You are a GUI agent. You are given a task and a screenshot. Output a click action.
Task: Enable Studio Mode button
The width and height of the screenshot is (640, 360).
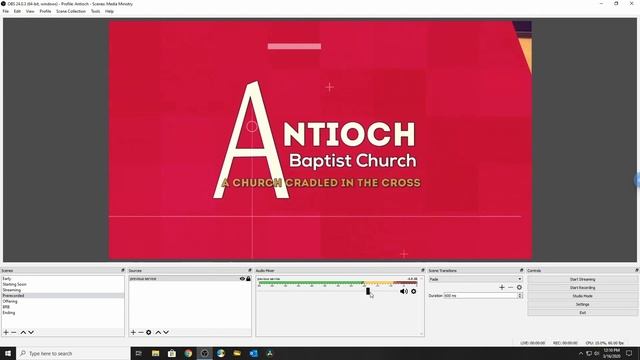tap(582, 296)
